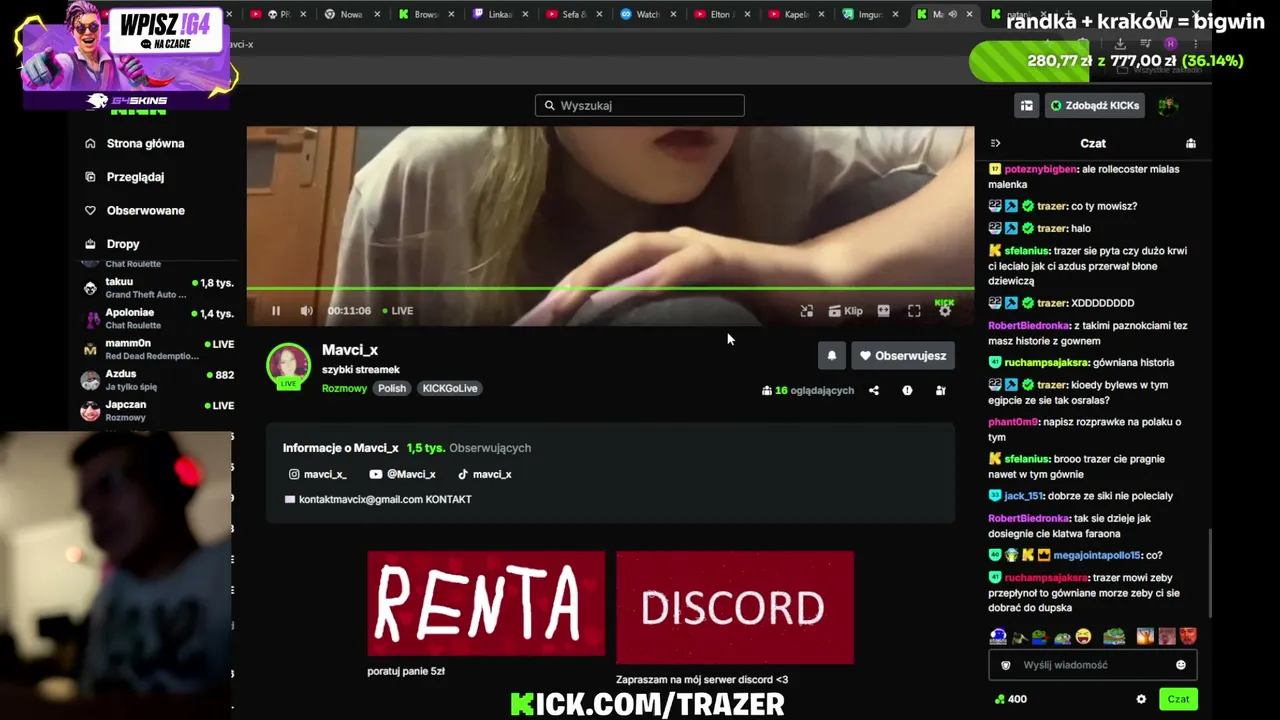Select the Polish language tag
1280x720 pixels.
click(x=392, y=388)
